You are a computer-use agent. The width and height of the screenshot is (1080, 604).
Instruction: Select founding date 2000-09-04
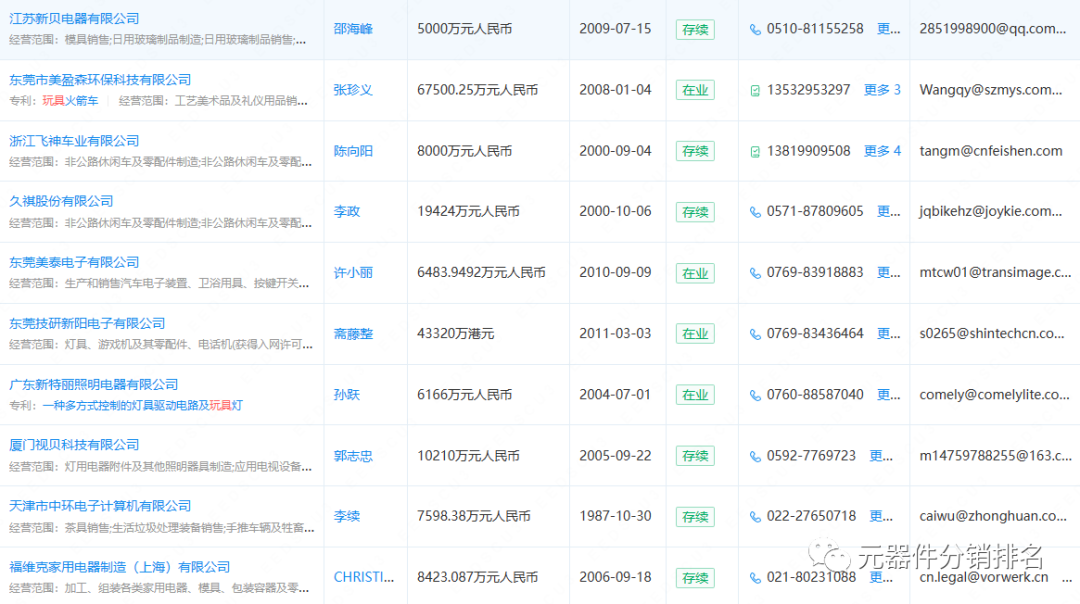pyautogui.click(x=615, y=151)
